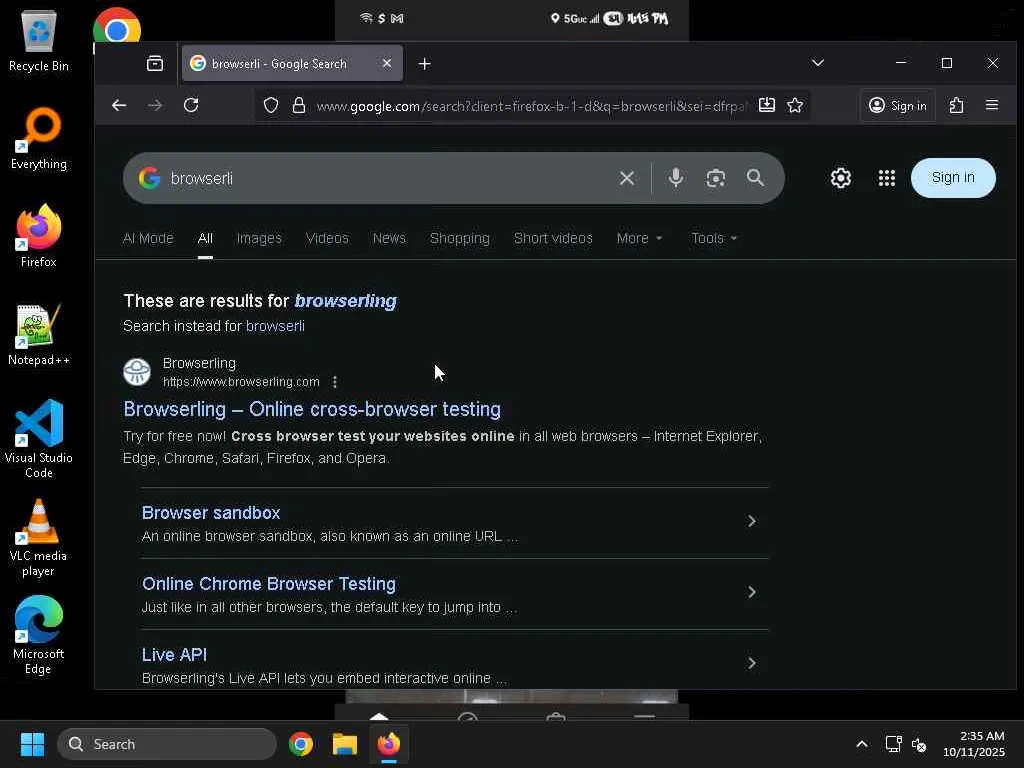Open a new browser tab

tap(424, 63)
